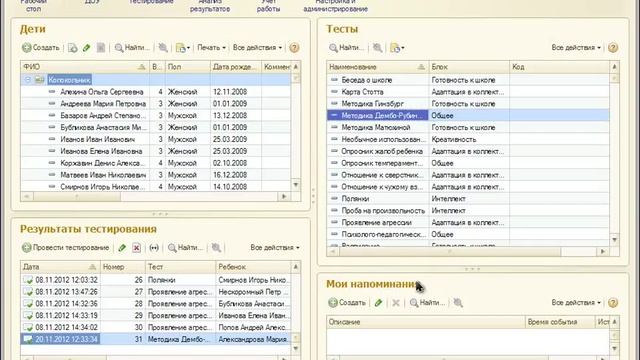
Task: Sort Тесты by the Наименование column header
Action: [x=377, y=67]
